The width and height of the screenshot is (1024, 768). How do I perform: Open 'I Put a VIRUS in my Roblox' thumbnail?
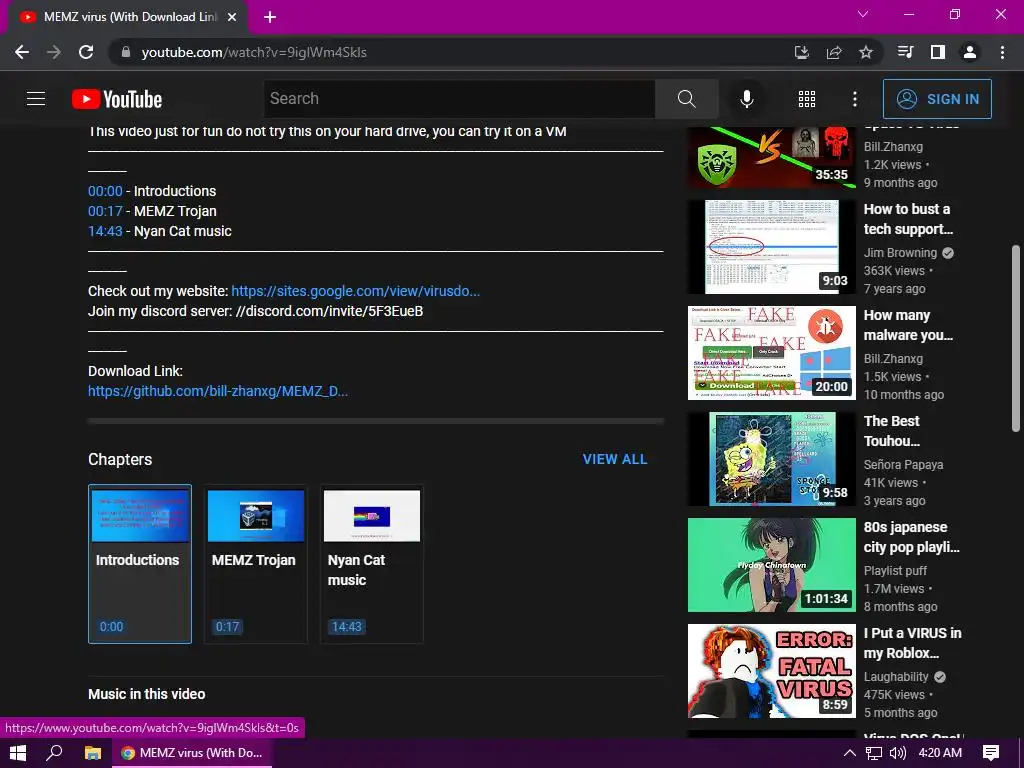point(771,671)
